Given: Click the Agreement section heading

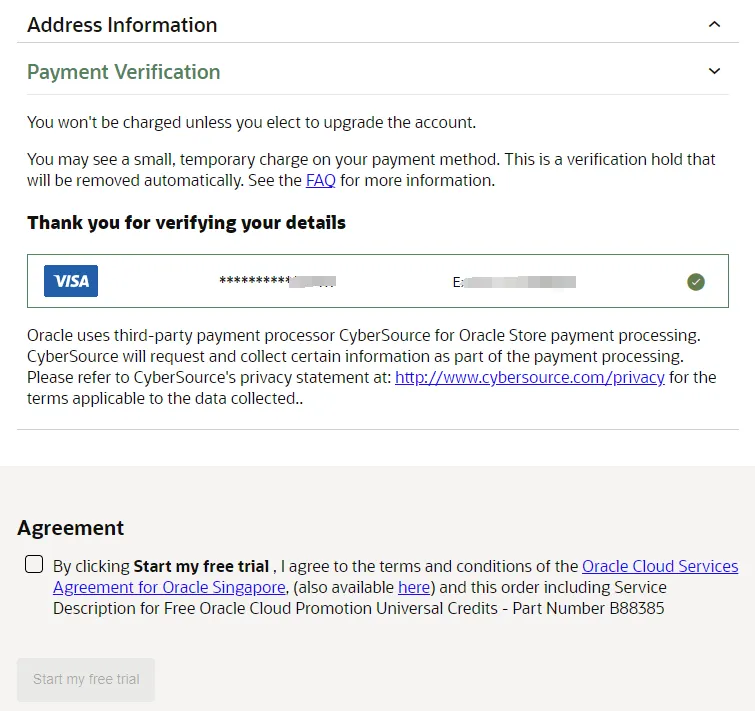Looking at the screenshot, I should 71,528.
